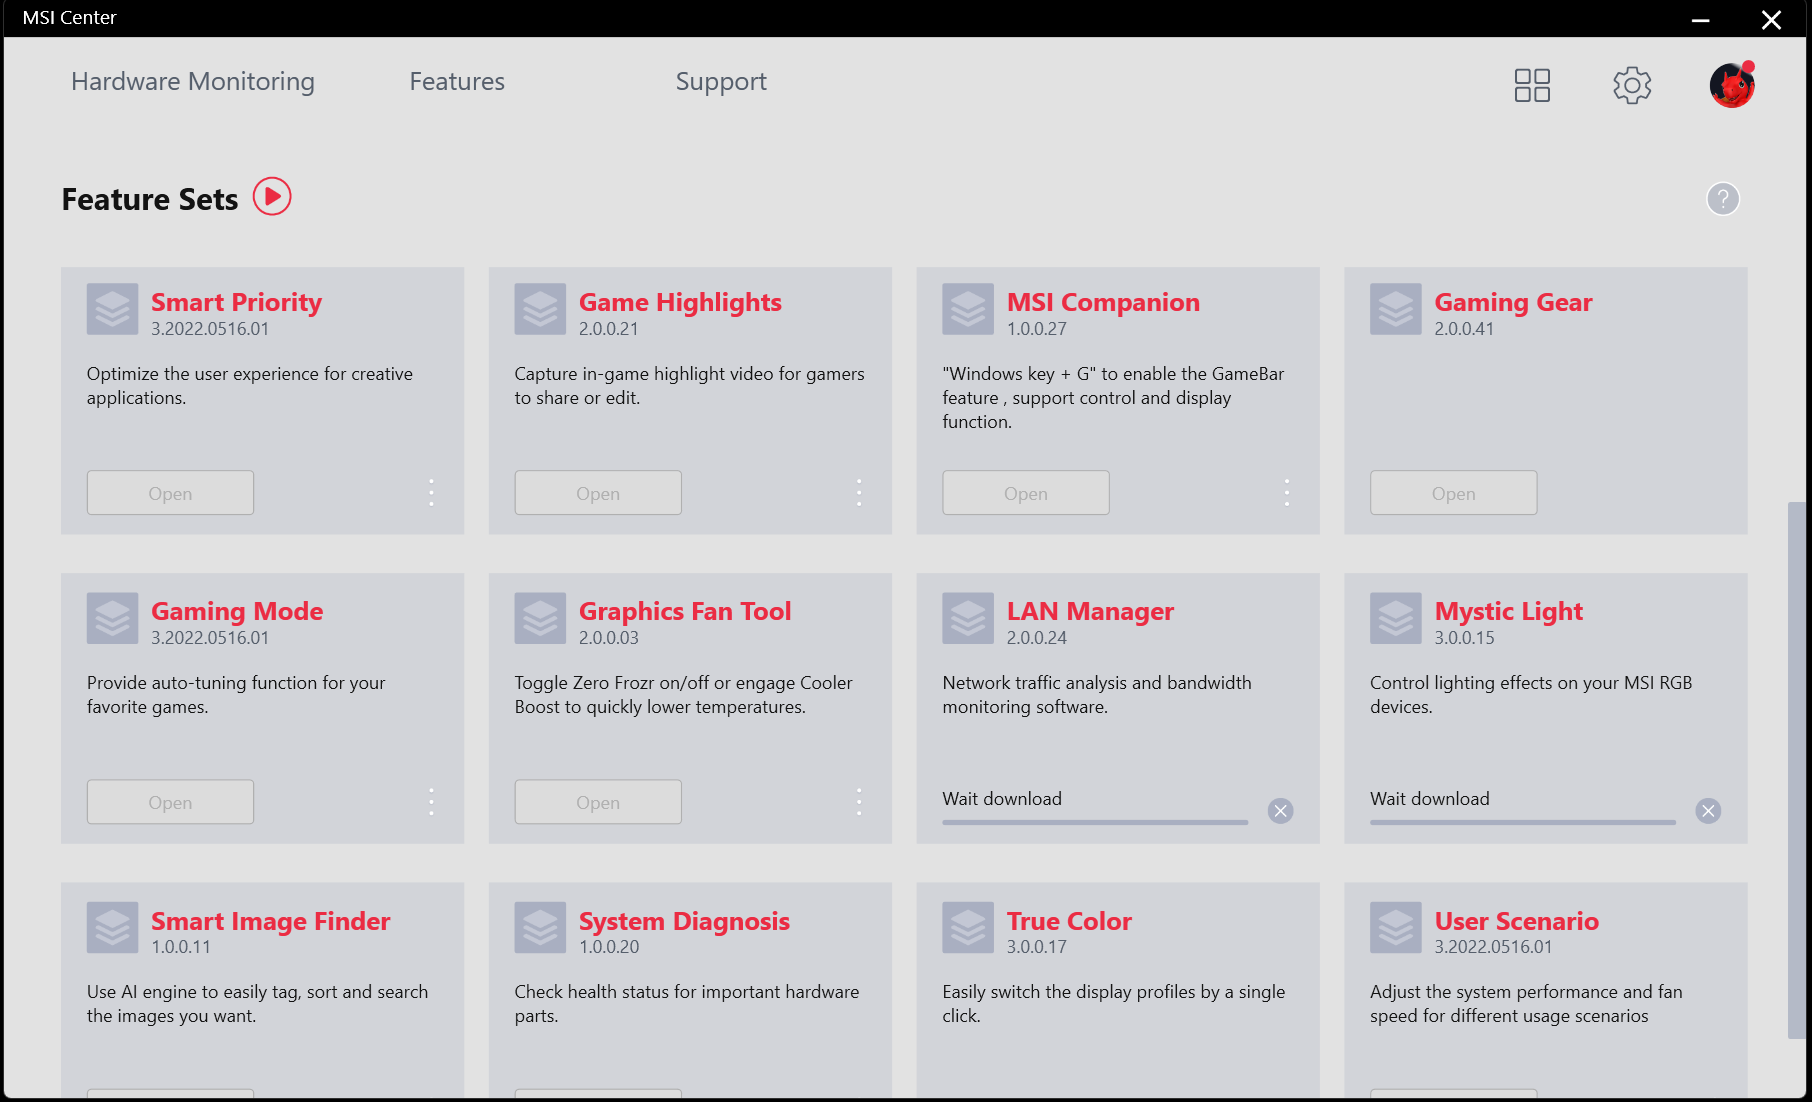Cancel the LAN Manager download

[1280, 811]
